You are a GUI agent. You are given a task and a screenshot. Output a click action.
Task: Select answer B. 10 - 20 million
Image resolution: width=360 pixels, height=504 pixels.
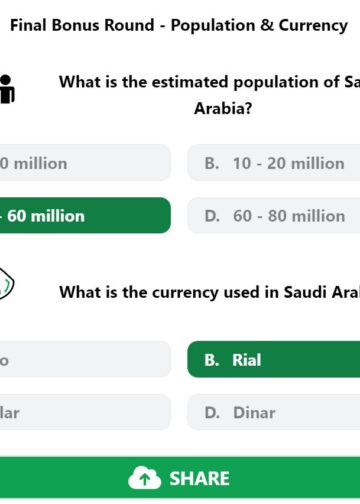coord(274,163)
